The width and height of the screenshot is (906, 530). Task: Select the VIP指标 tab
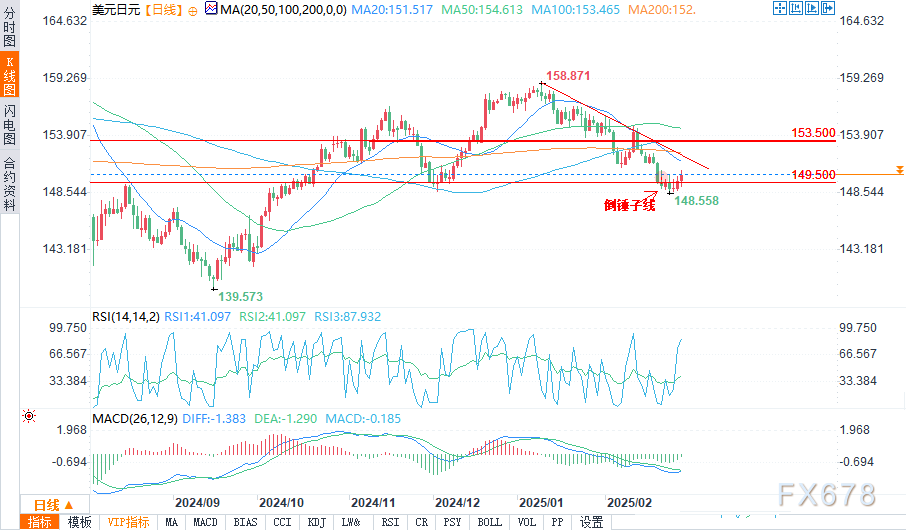128,522
